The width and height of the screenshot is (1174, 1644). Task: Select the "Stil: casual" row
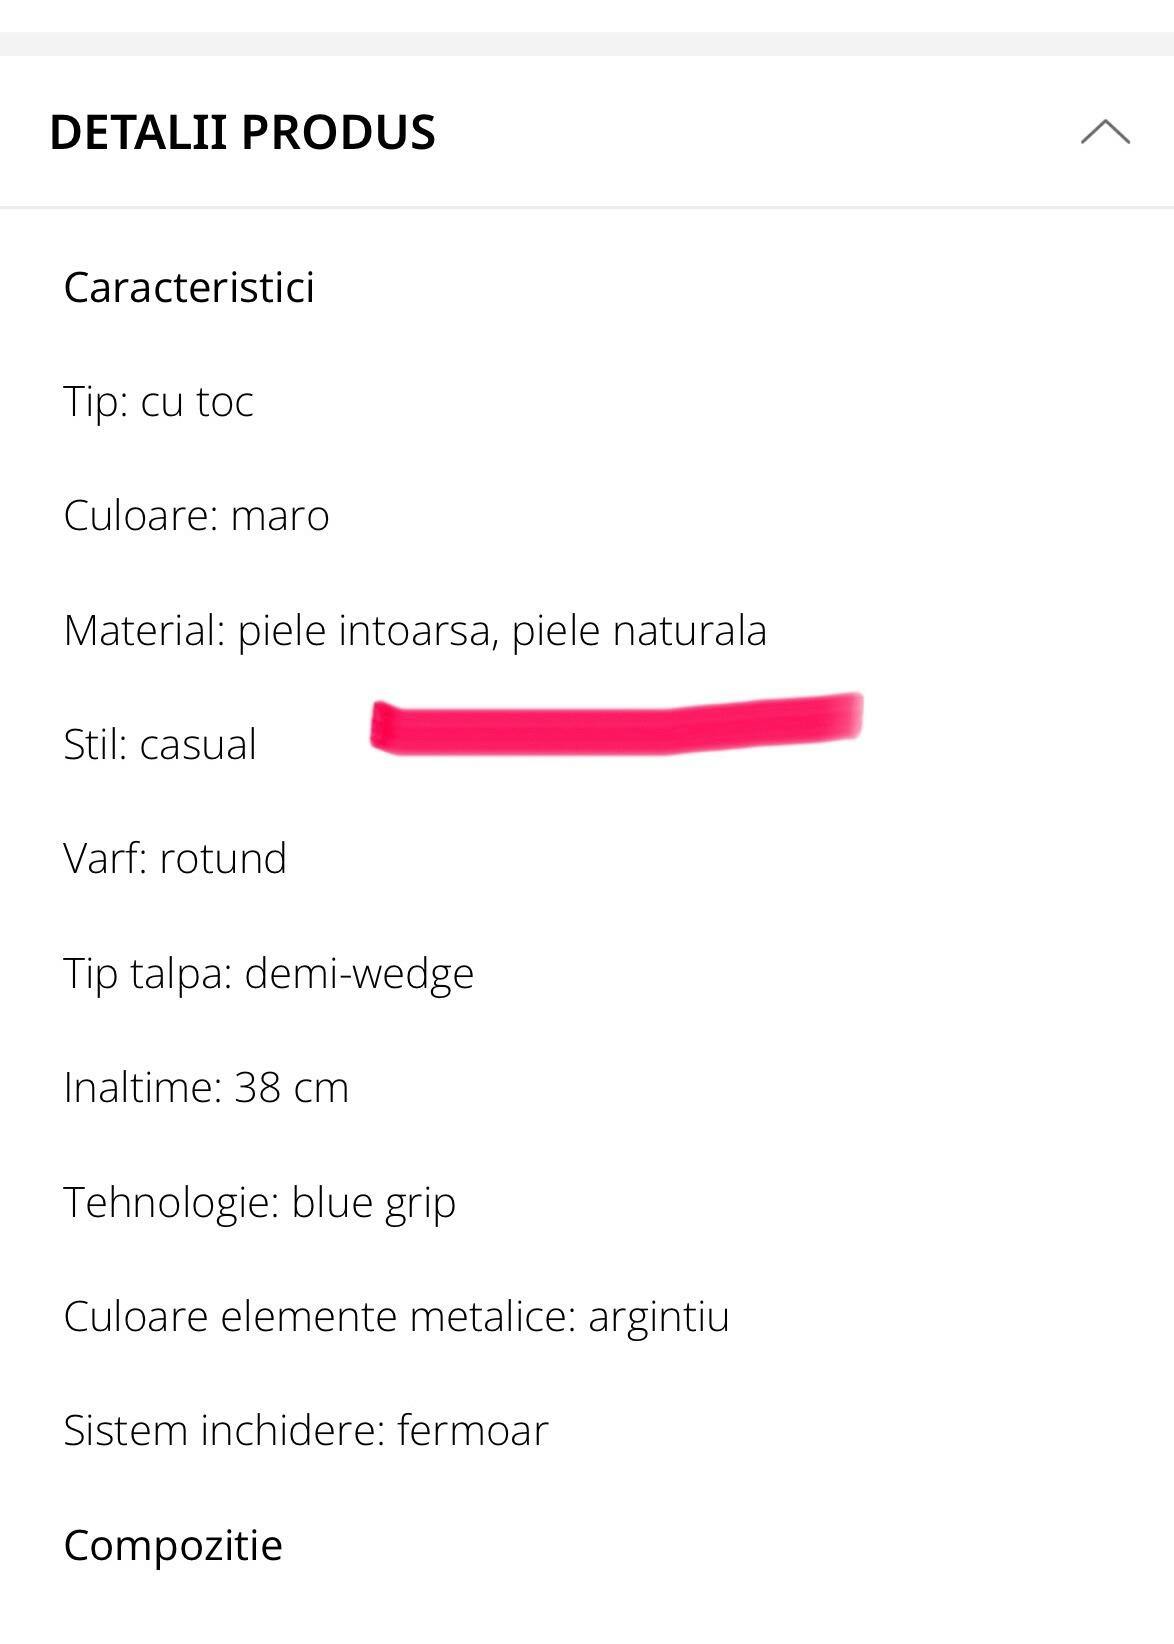[x=160, y=745]
